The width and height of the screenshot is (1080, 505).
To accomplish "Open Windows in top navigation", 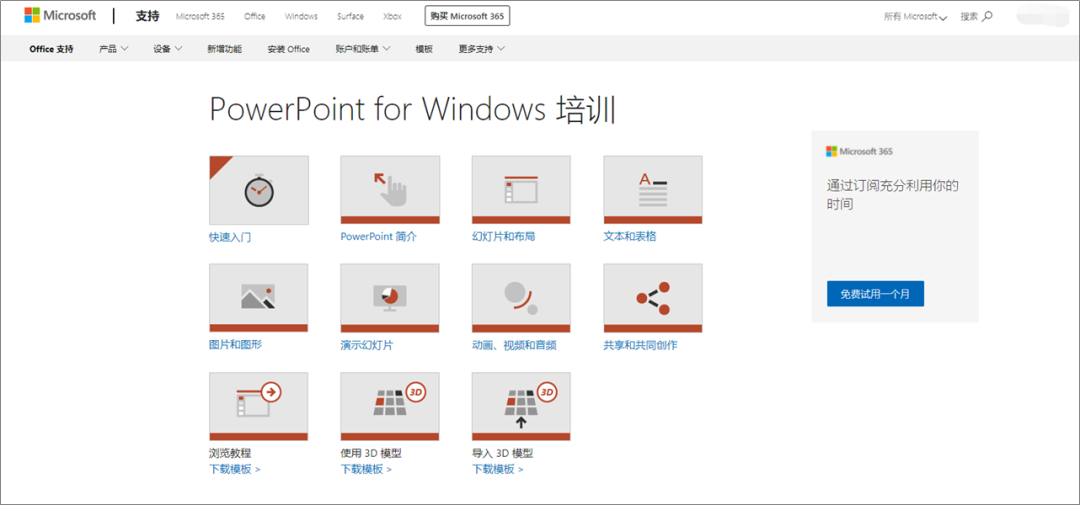I will 301,17.
